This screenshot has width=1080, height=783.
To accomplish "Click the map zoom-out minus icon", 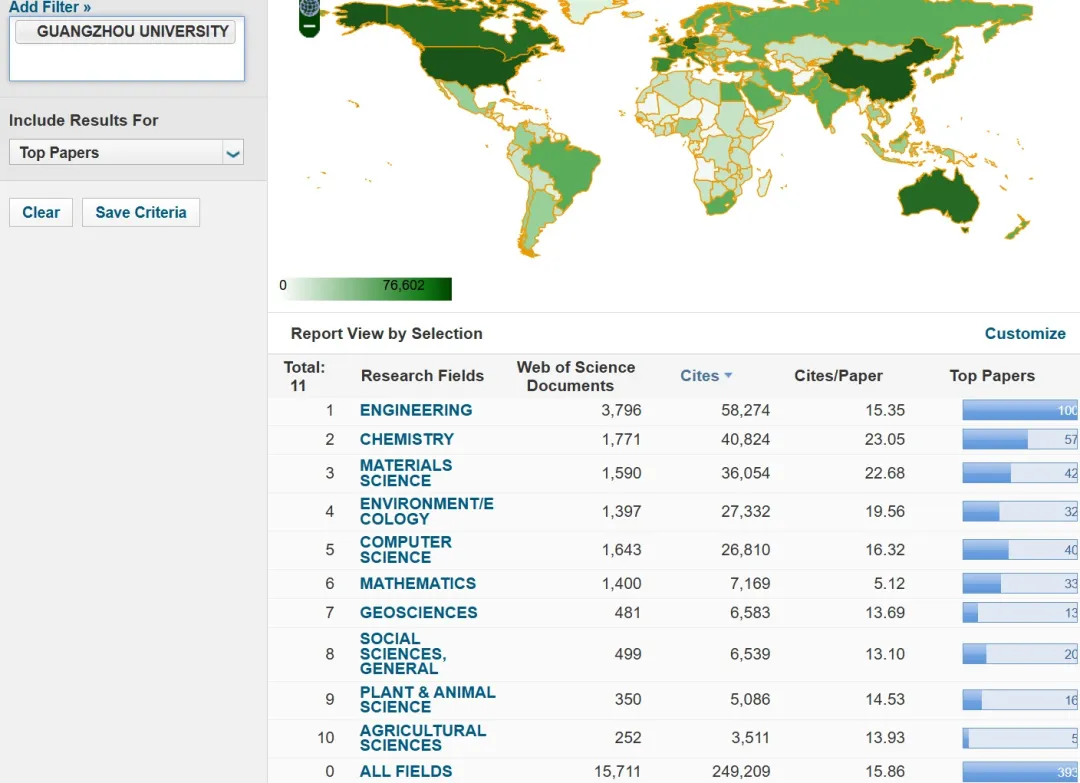I will click(x=309, y=26).
